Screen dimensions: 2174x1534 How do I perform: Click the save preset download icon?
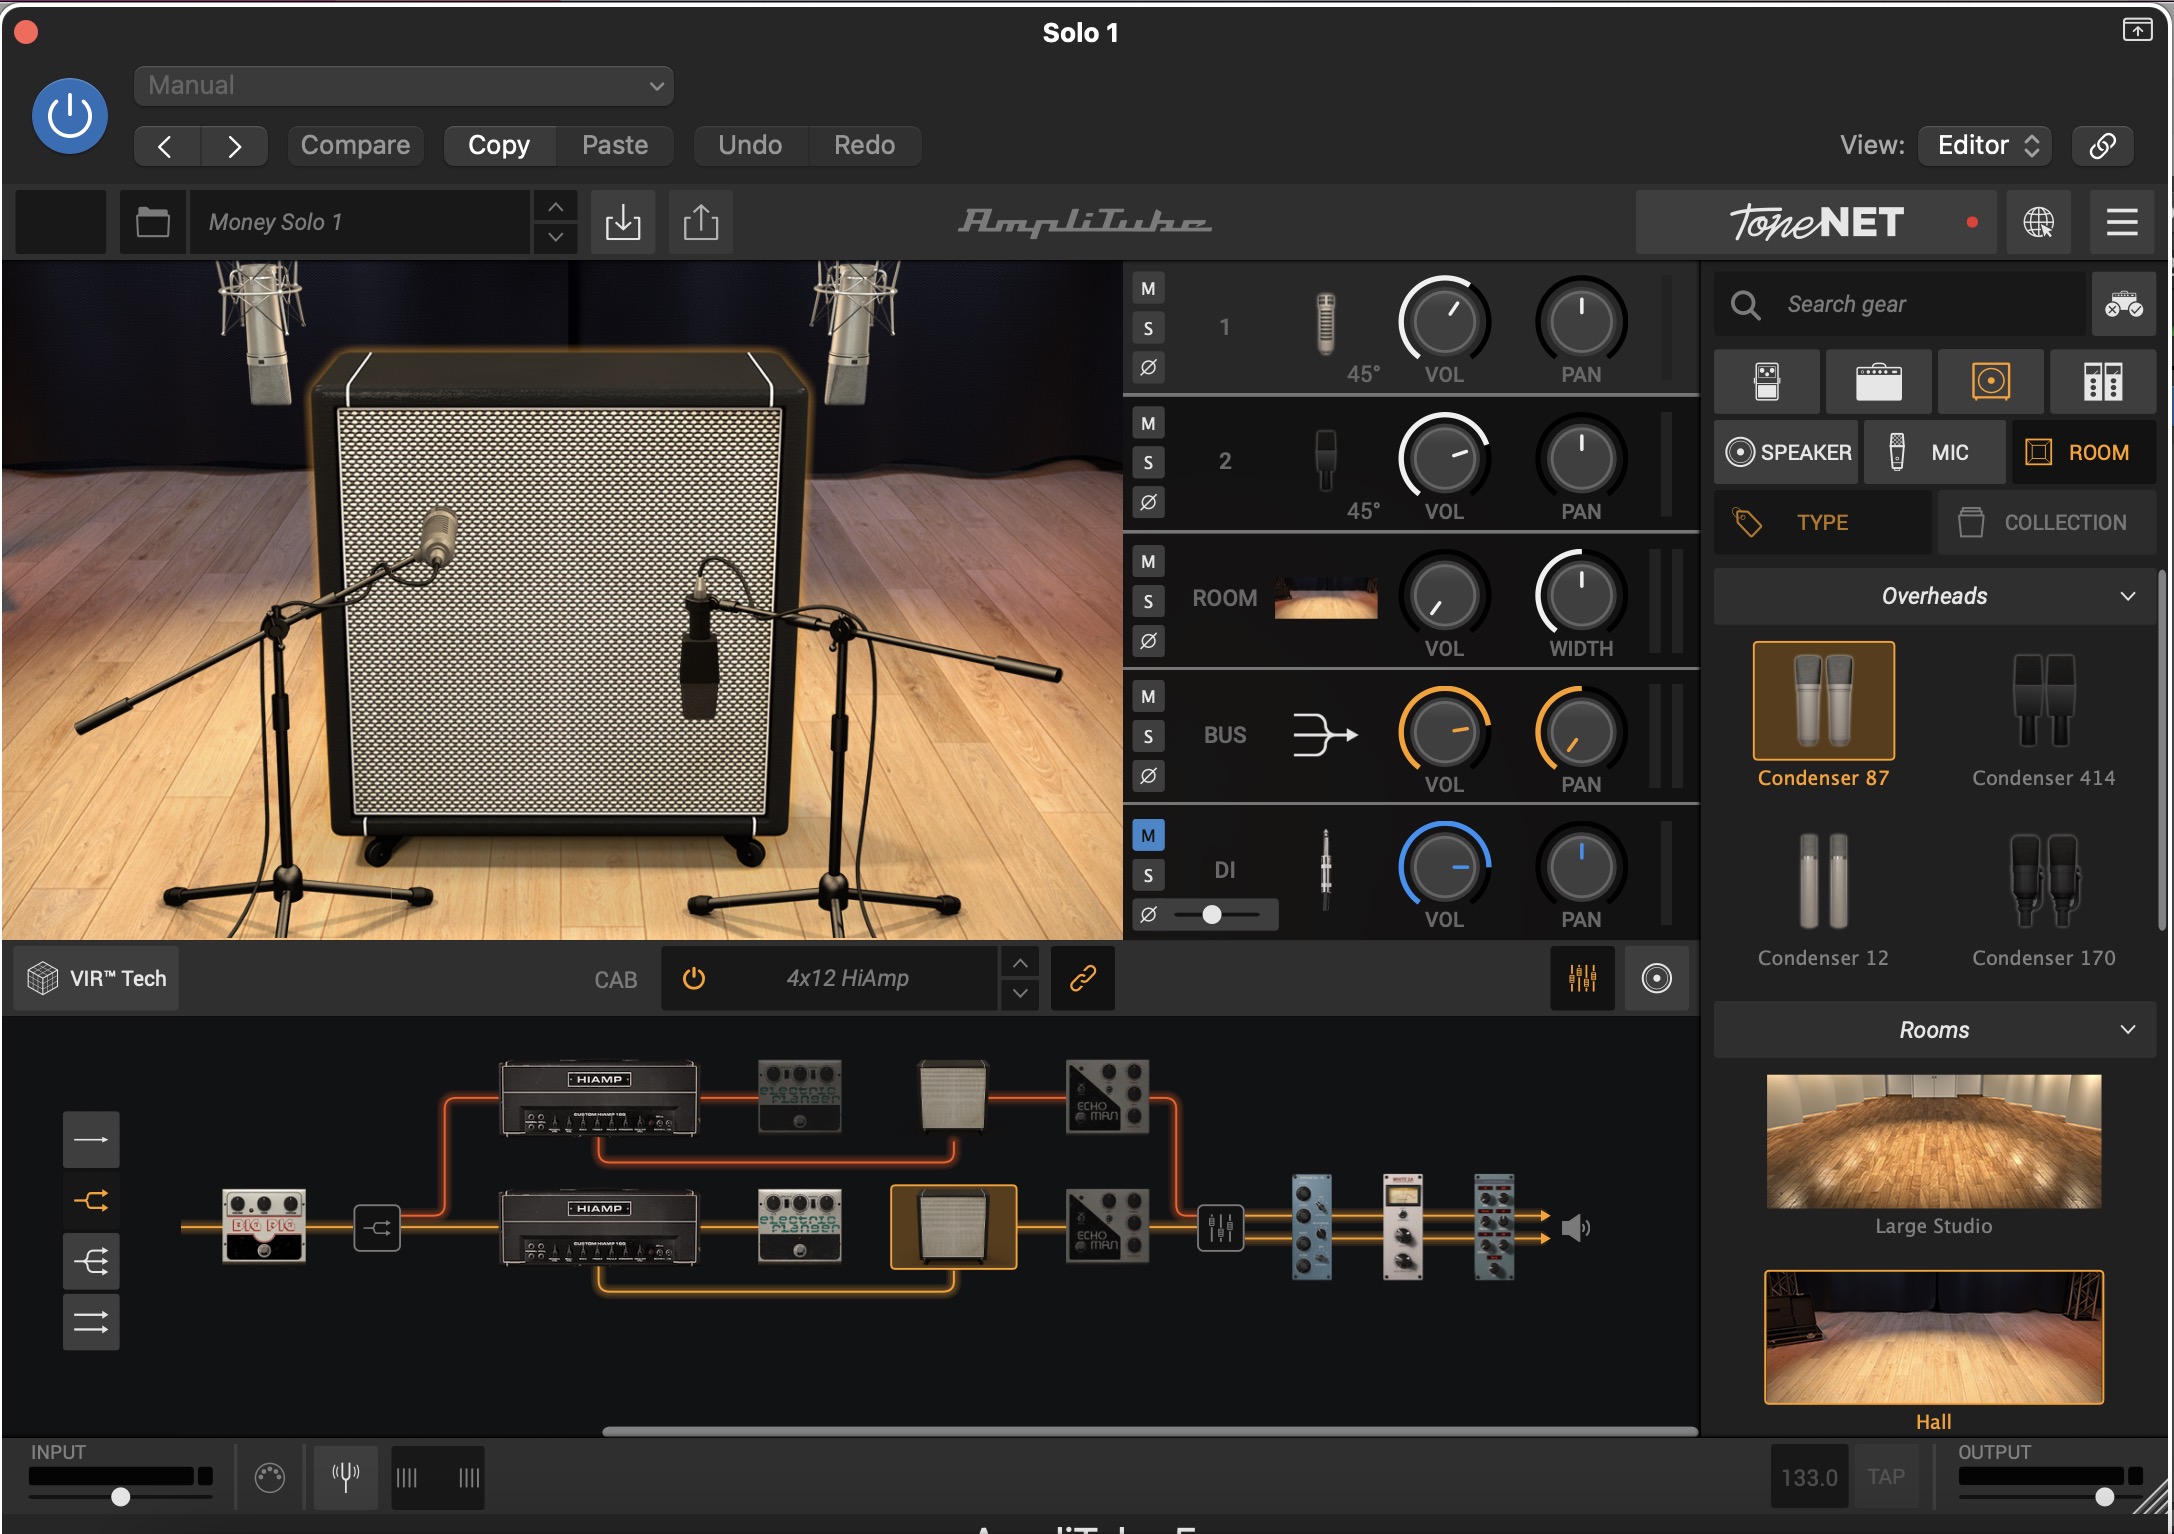pos(623,221)
